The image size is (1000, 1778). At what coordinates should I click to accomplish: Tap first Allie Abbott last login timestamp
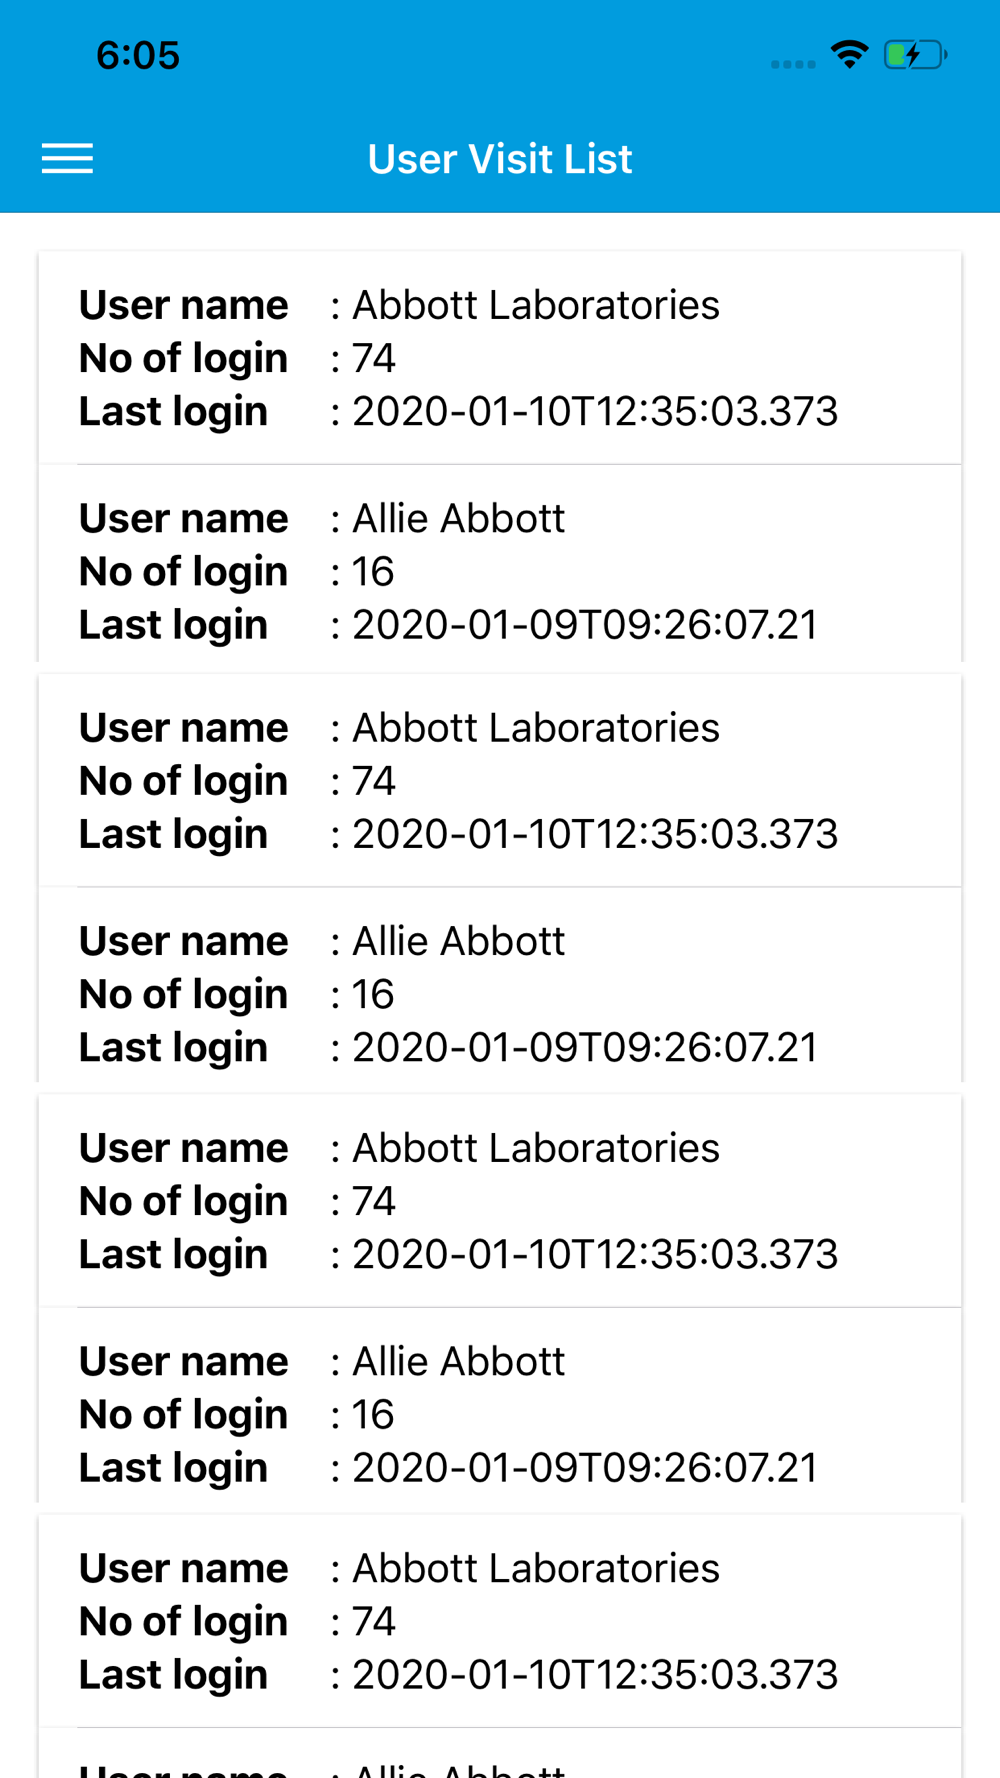(585, 624)
